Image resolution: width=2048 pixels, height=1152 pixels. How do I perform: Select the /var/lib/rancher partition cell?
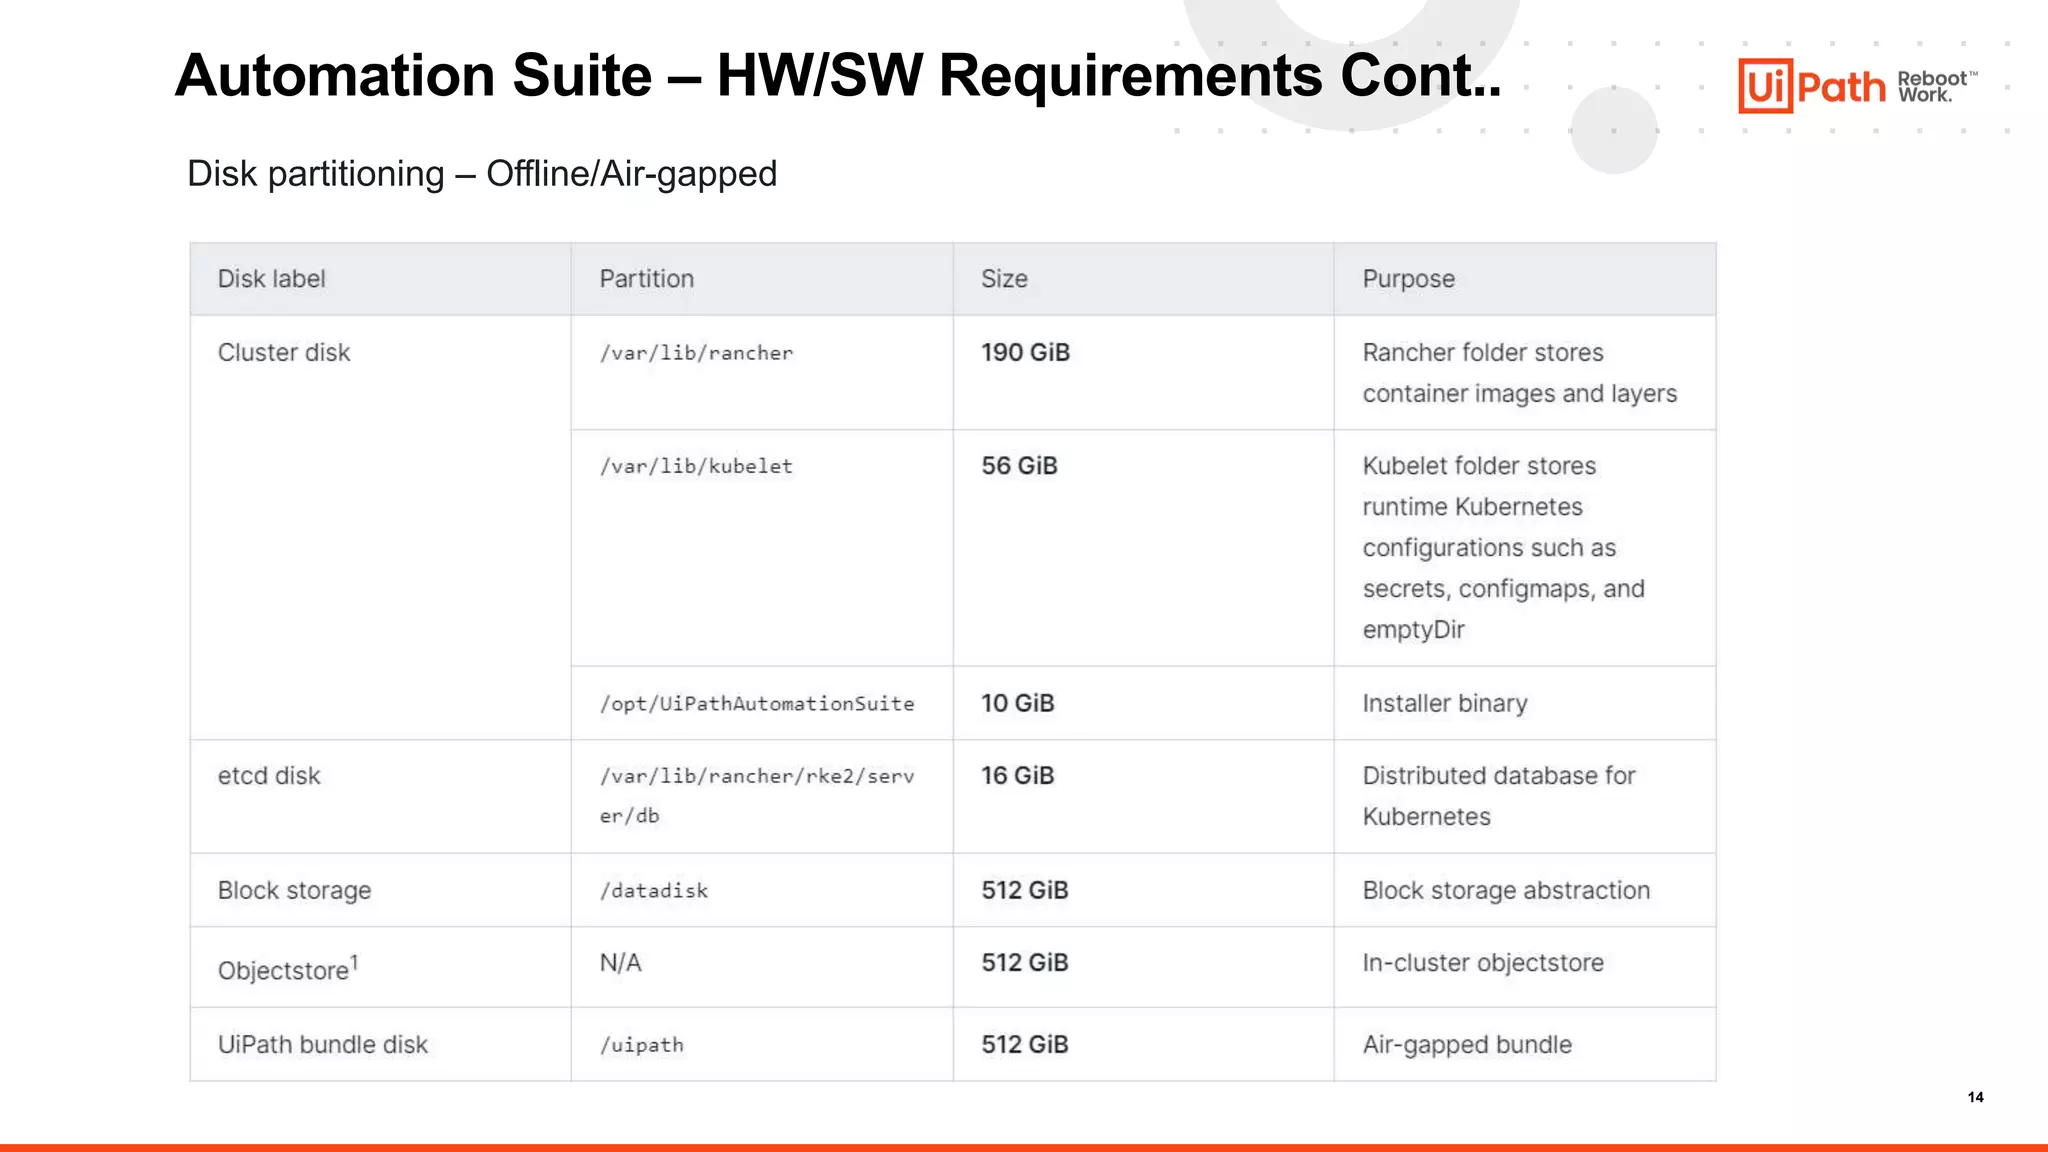[x=696, y=353]
